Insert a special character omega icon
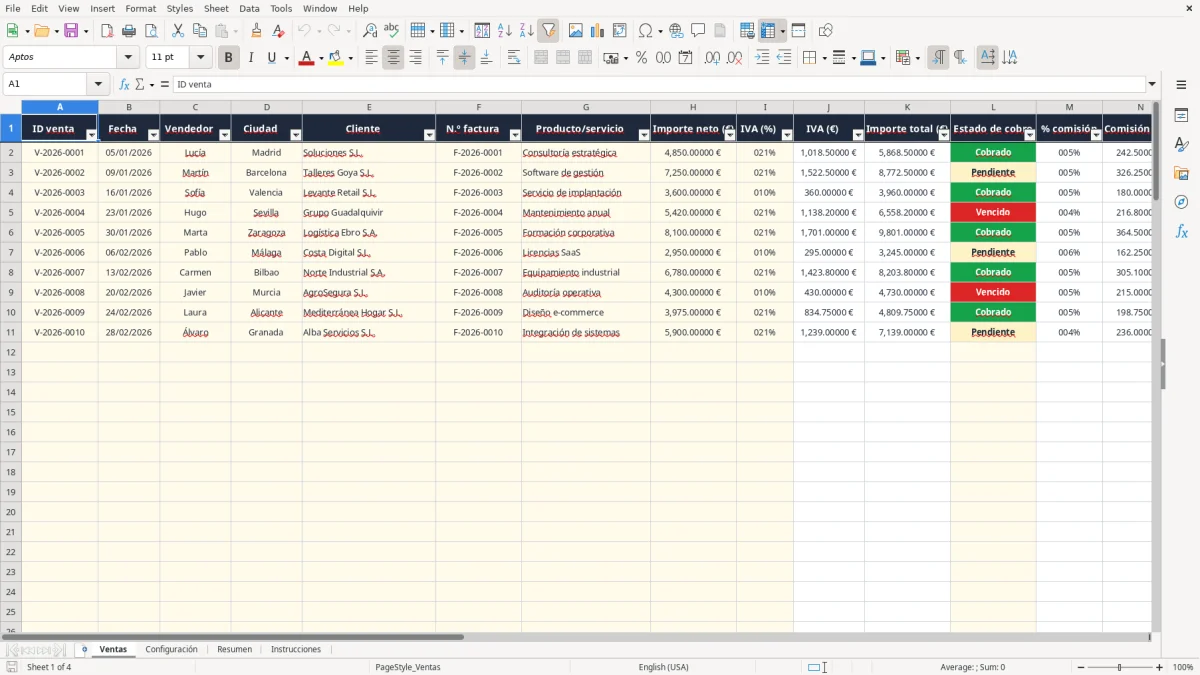The image size is (1200, 675). click(646, 31)
